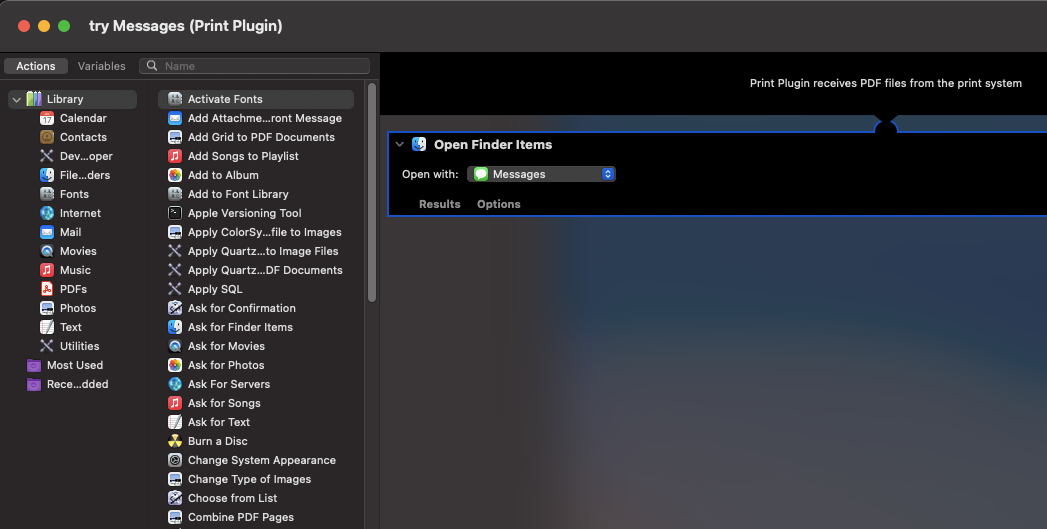Click the Movies category icon
The image size is (1047, 529).
pos(47,251)
